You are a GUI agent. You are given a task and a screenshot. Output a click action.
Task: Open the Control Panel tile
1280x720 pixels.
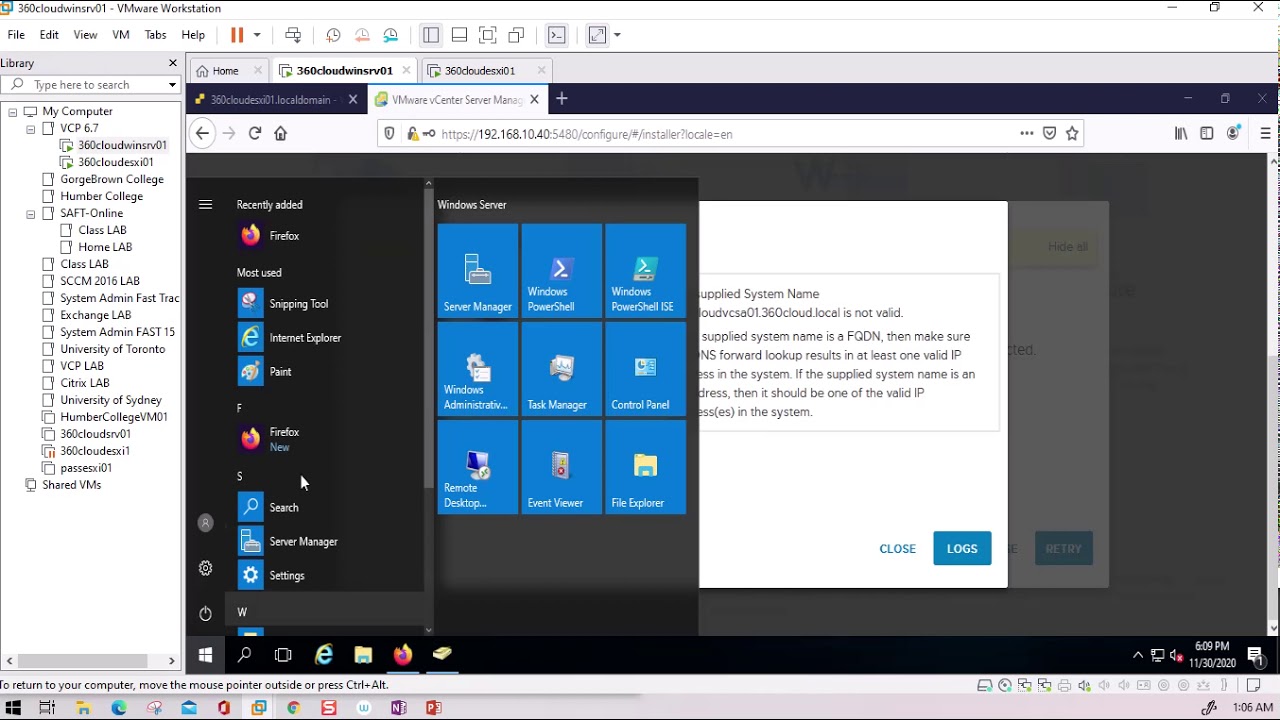tap(646, 369)
